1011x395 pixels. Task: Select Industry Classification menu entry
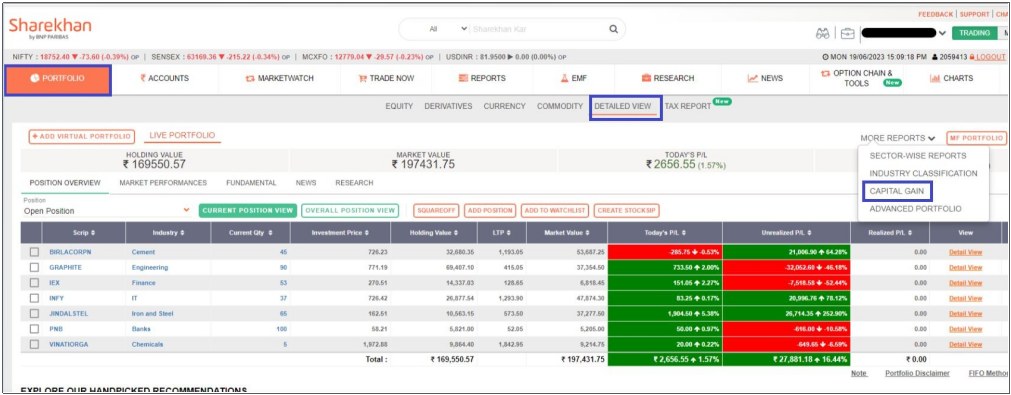point(923,173)
